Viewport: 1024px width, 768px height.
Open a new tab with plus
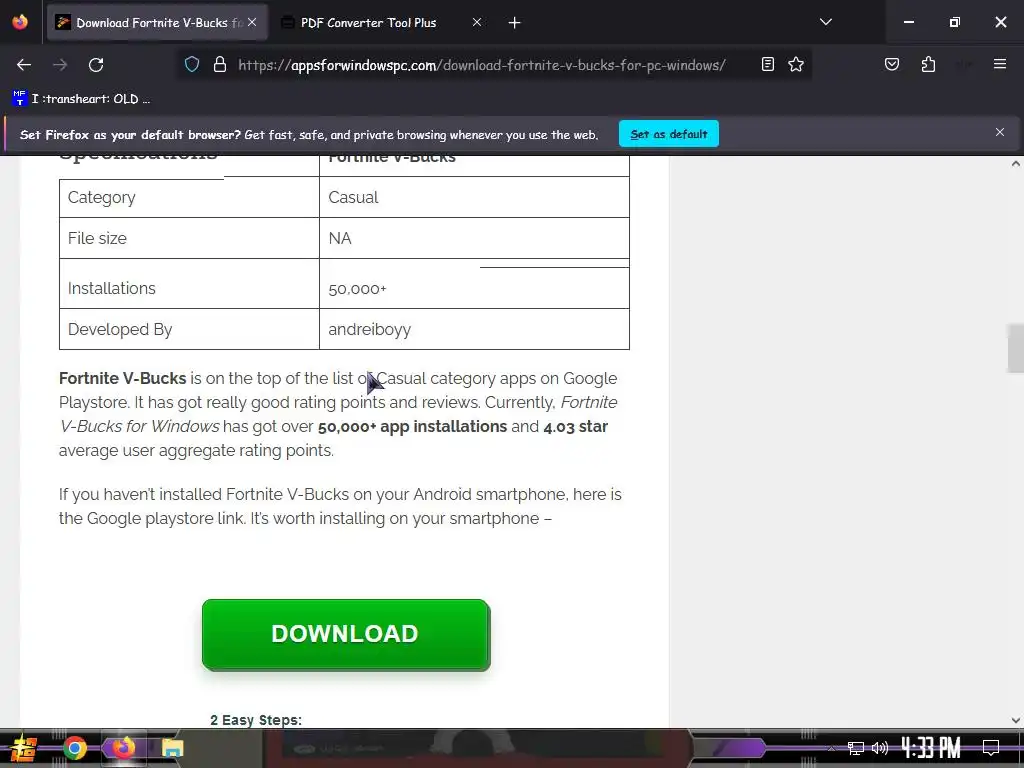[x=515, y=23]
